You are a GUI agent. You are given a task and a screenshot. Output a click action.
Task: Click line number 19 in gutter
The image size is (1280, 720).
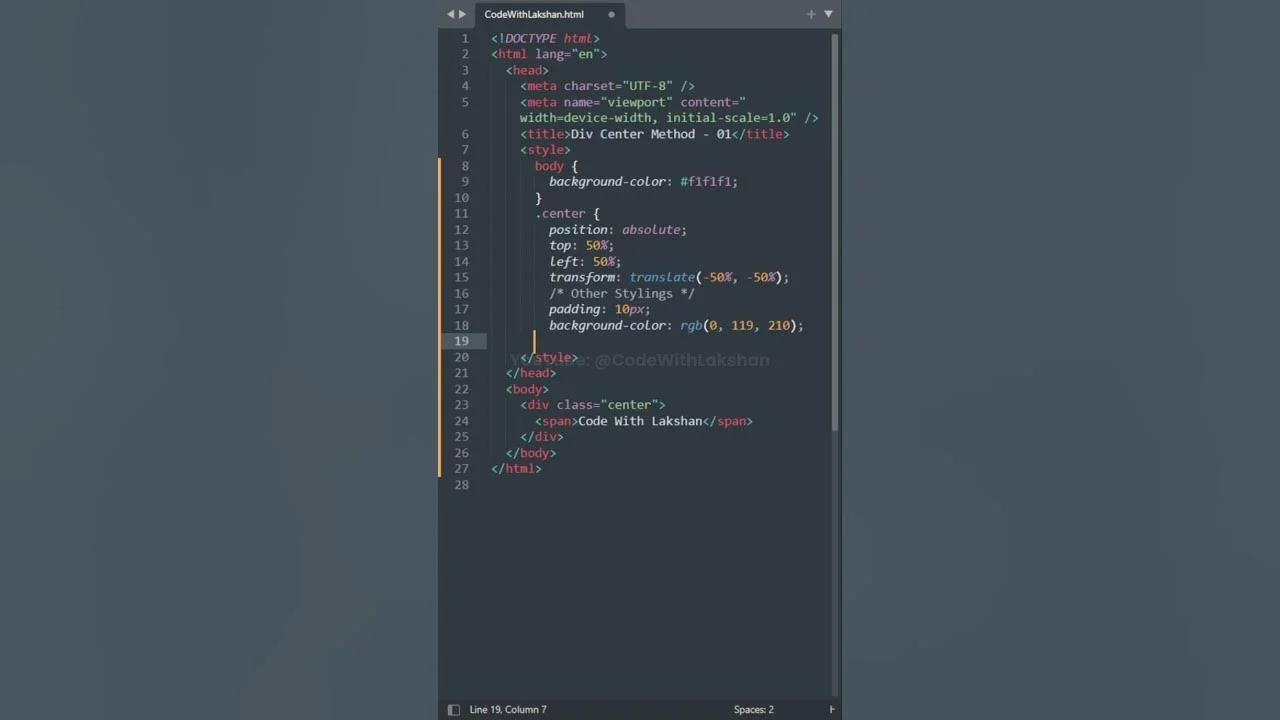click(461, 341)
